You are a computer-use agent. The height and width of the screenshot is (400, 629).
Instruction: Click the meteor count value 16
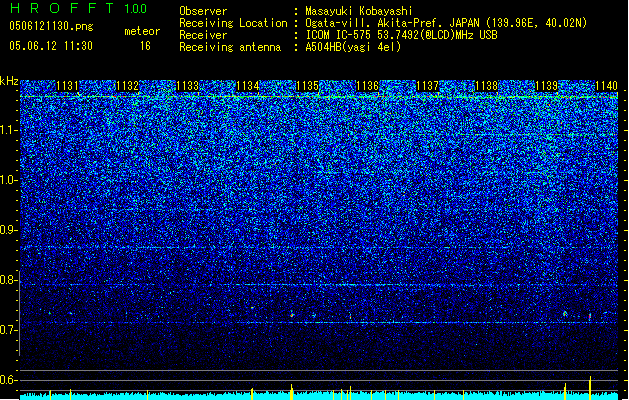[145, 46]
